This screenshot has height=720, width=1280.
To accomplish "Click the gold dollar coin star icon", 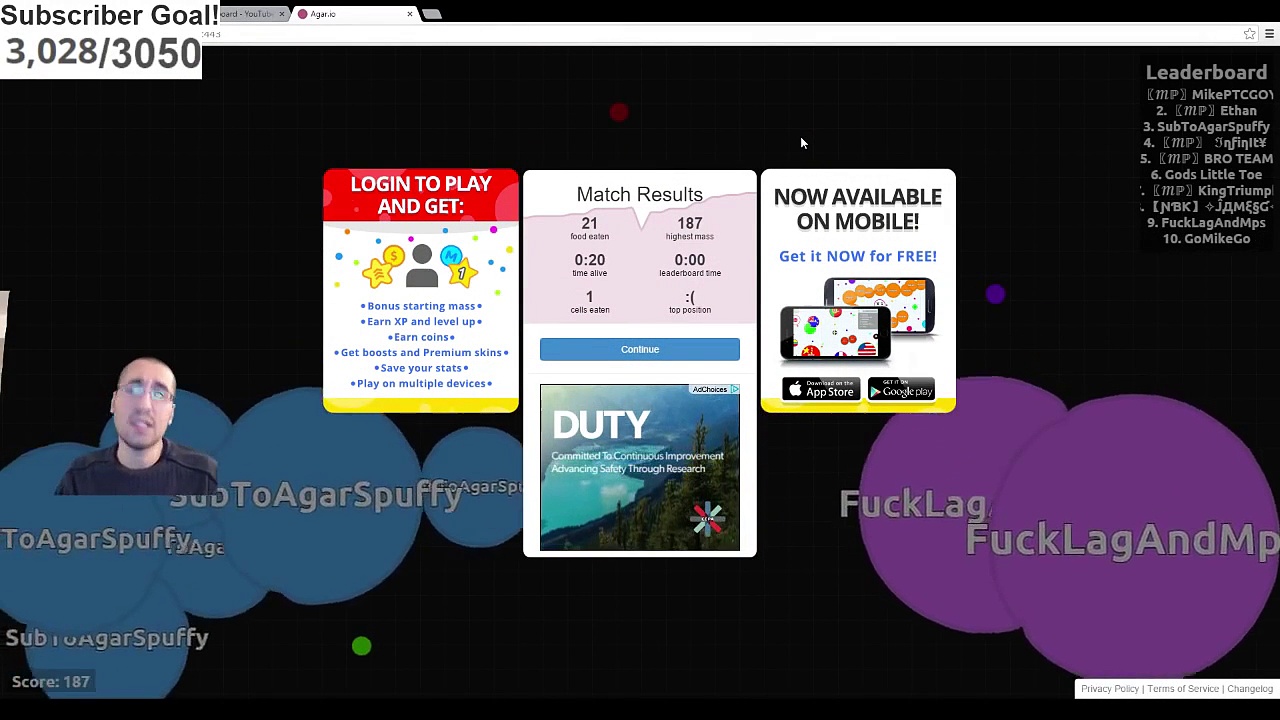I will [x=386, y=265].
